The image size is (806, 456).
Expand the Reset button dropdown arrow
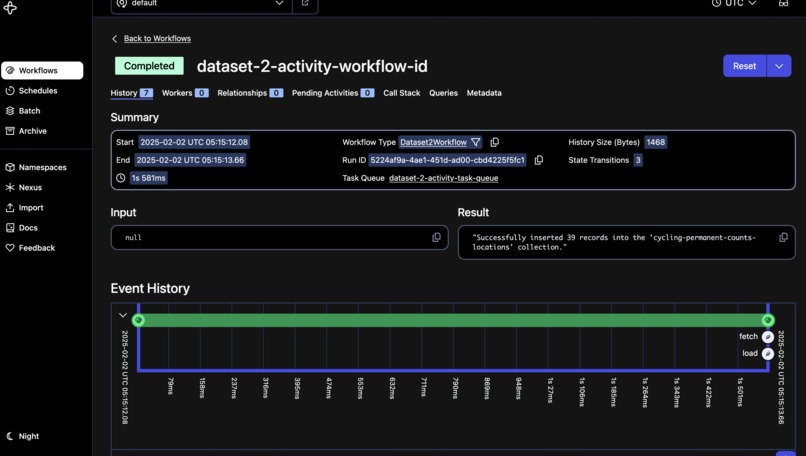tap(779, 66)
